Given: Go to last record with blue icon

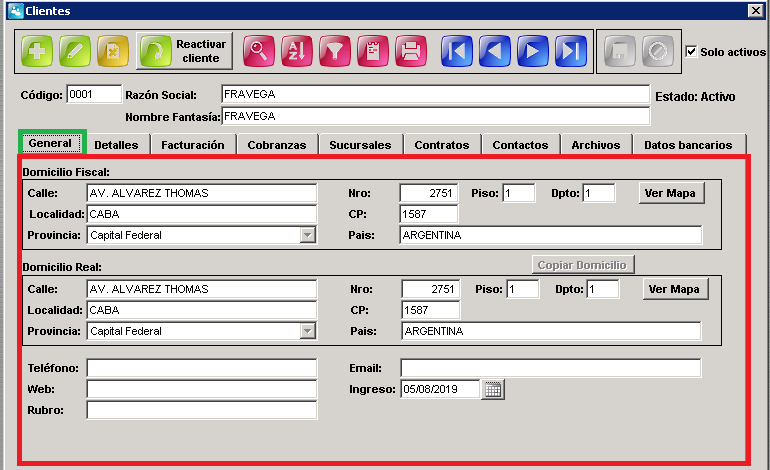Looking at the screenshot, I should [571, 51].
